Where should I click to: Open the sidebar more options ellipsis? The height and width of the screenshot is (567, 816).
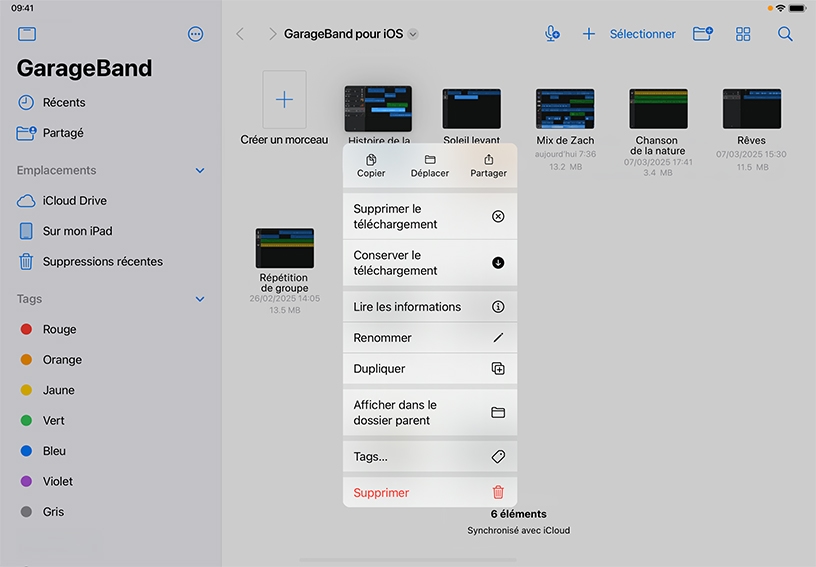click(x=195, y=34)
